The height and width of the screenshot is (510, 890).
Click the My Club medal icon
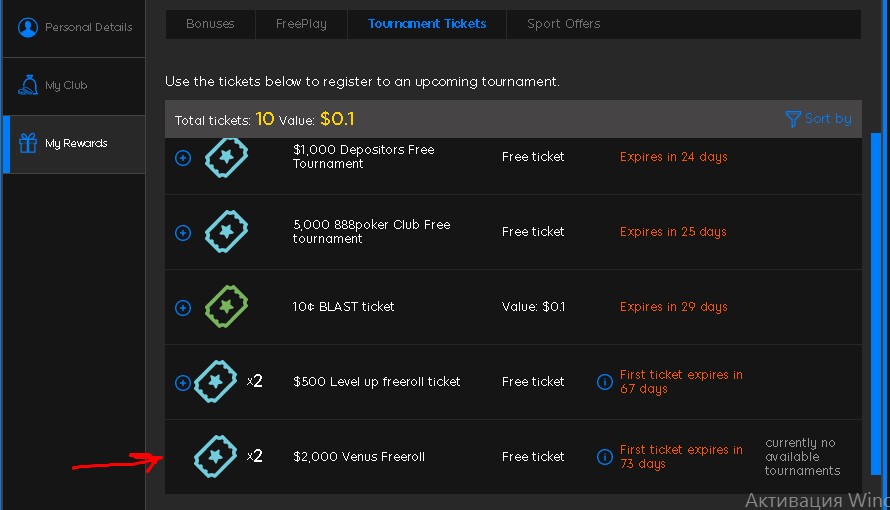point(28,85)
